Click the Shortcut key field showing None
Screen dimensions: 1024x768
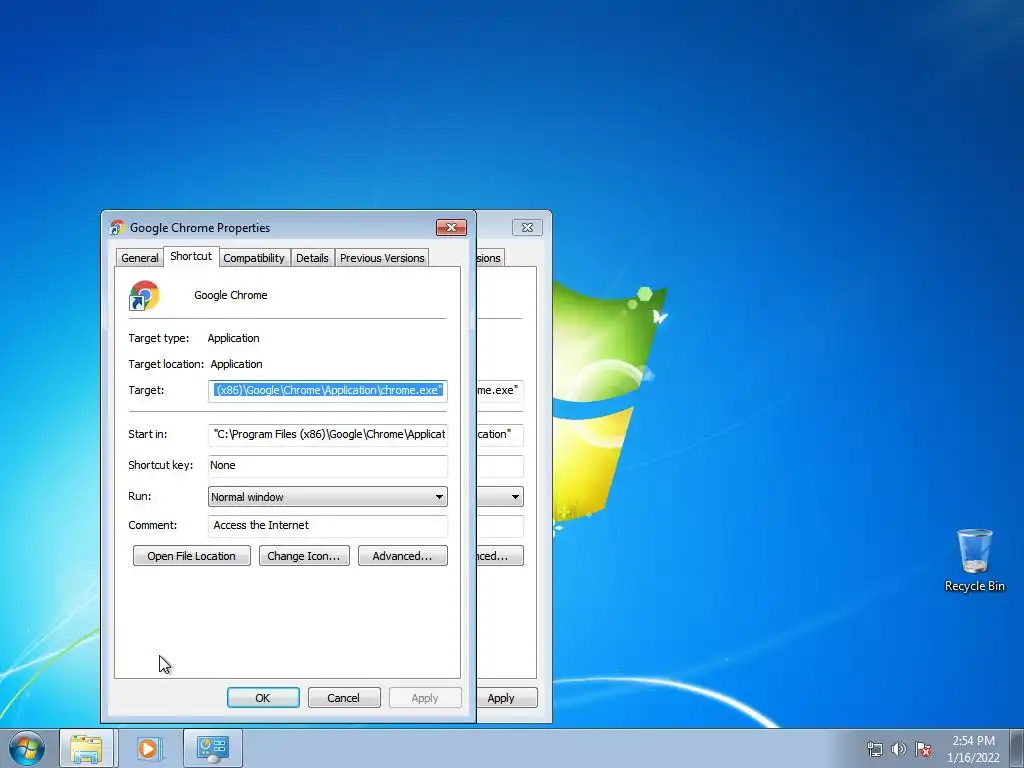[328, 466]
